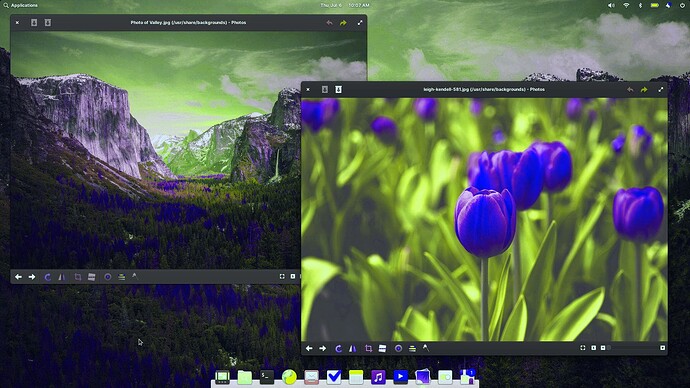Launch Mail from the dock
Screen dimensions: 690x388
(312, 377)
